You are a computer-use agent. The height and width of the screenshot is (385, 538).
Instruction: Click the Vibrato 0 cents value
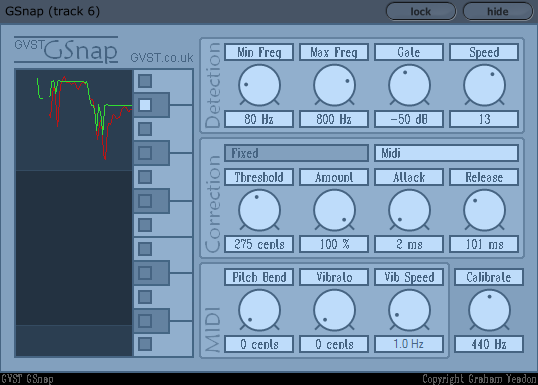click(x=334, y=344)
